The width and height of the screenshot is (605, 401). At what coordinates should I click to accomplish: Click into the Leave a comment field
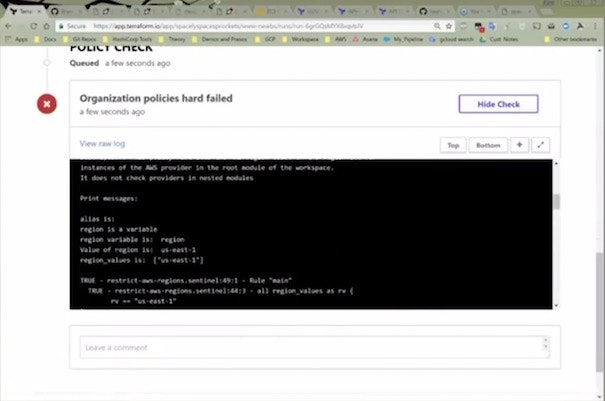314,347
